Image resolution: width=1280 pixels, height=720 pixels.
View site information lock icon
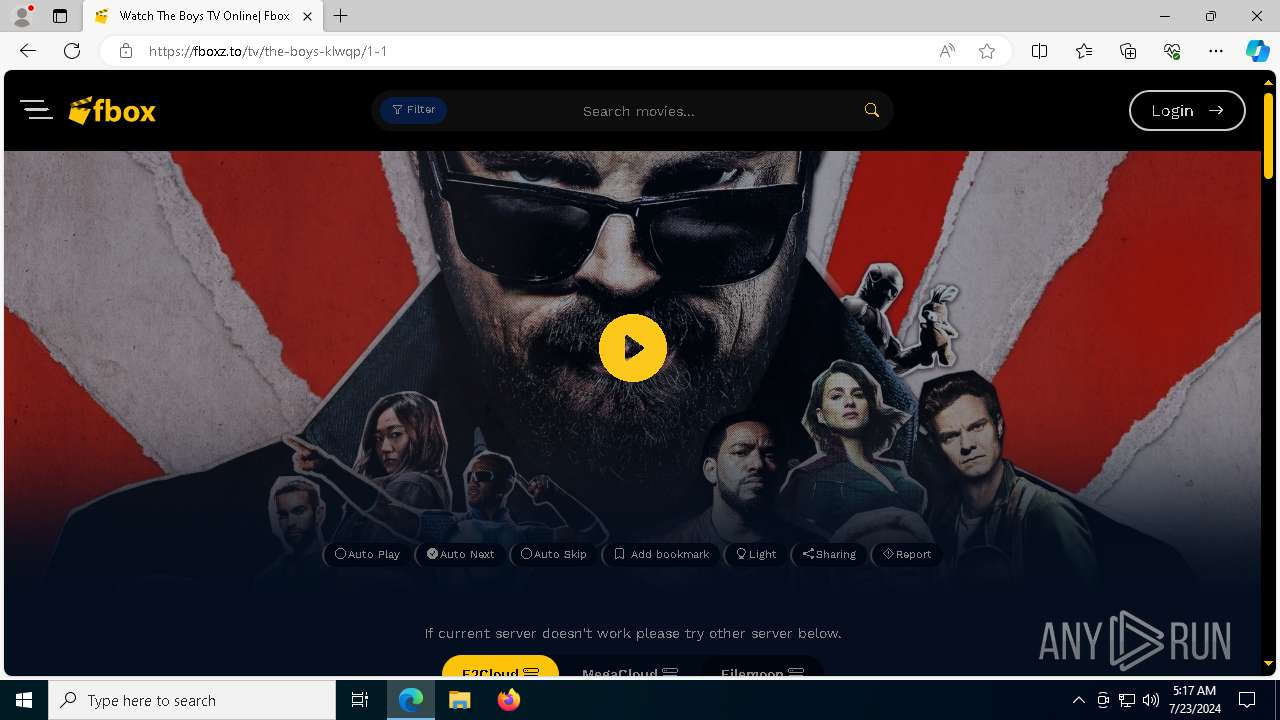click(x=126, y=51)
